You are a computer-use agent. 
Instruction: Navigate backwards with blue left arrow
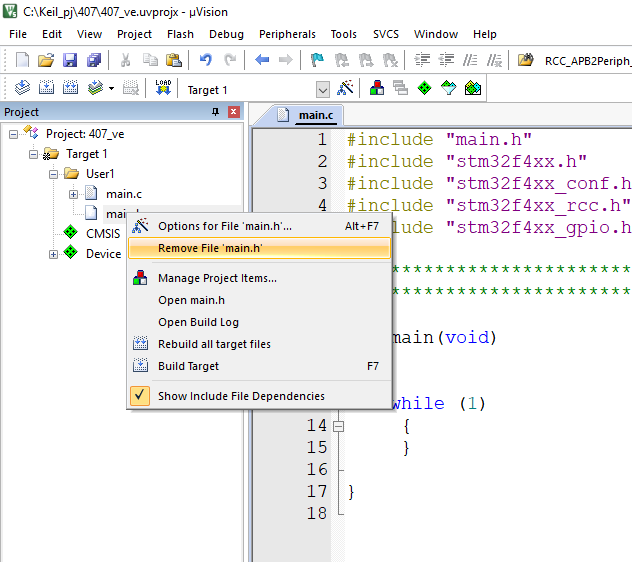tap(262, 60)
